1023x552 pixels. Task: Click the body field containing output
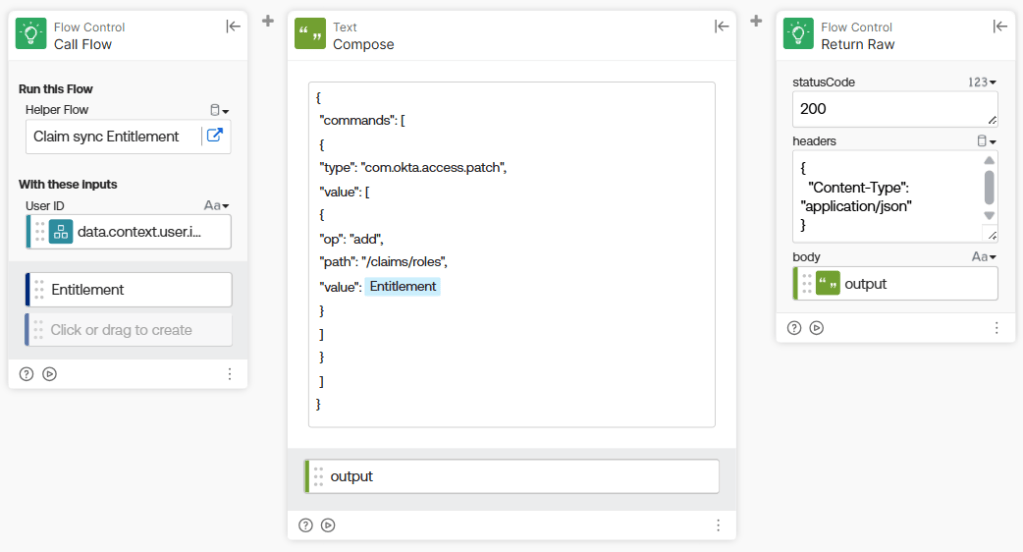(x=895, y=284)
